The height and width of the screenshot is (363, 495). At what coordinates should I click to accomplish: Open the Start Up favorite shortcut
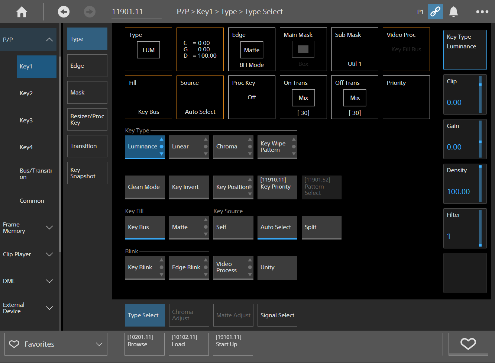[233, 344]
